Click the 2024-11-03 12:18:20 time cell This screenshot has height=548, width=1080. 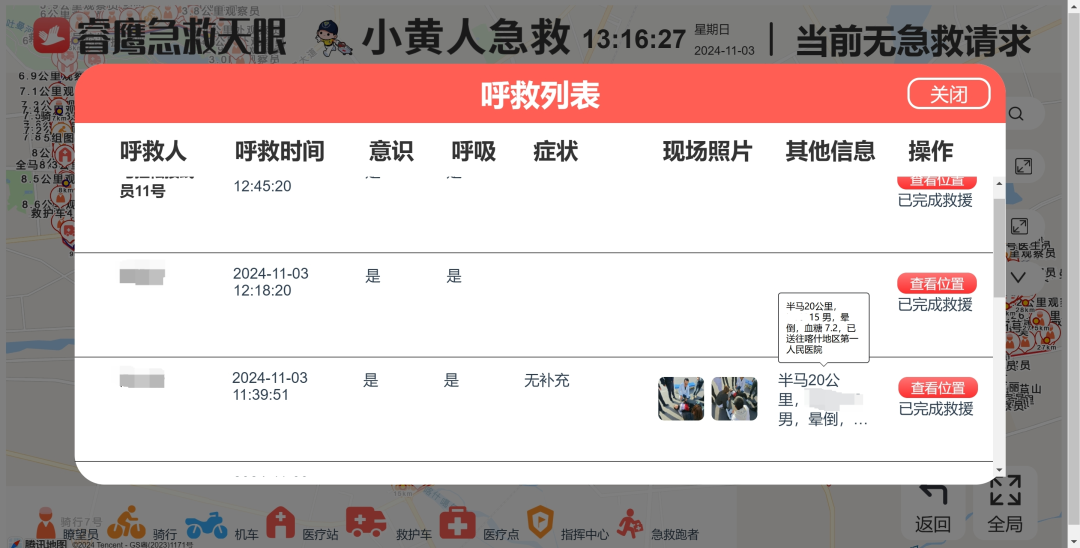click(271, 282)
